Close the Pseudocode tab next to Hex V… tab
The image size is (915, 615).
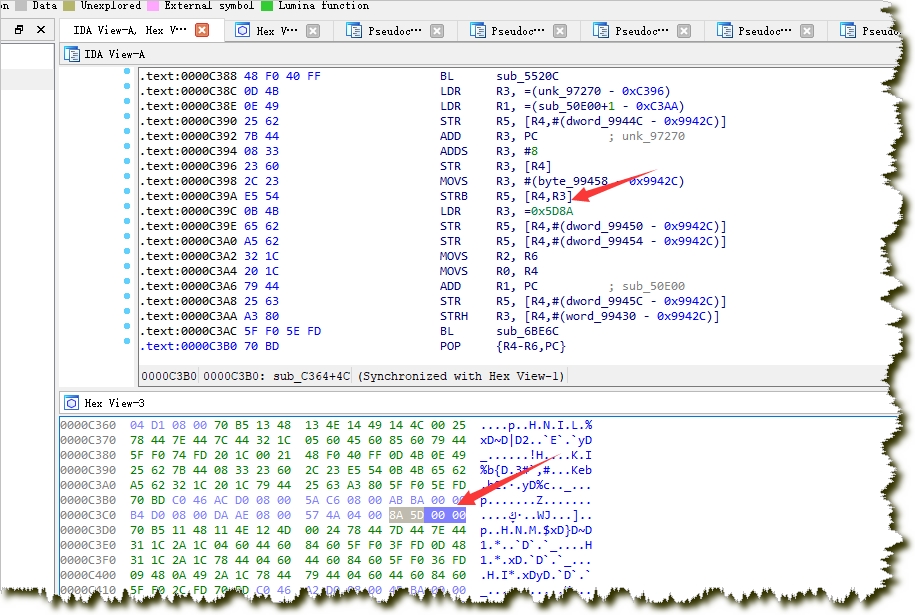437,31
